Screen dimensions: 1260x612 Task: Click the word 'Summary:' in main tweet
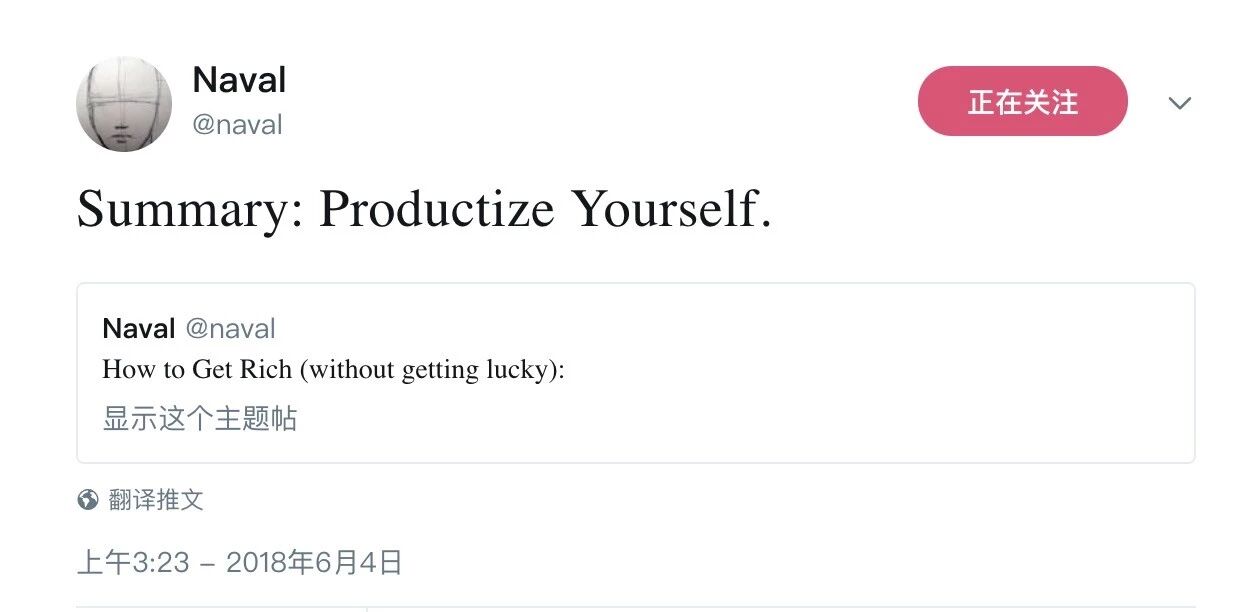[x=190, y=209]
